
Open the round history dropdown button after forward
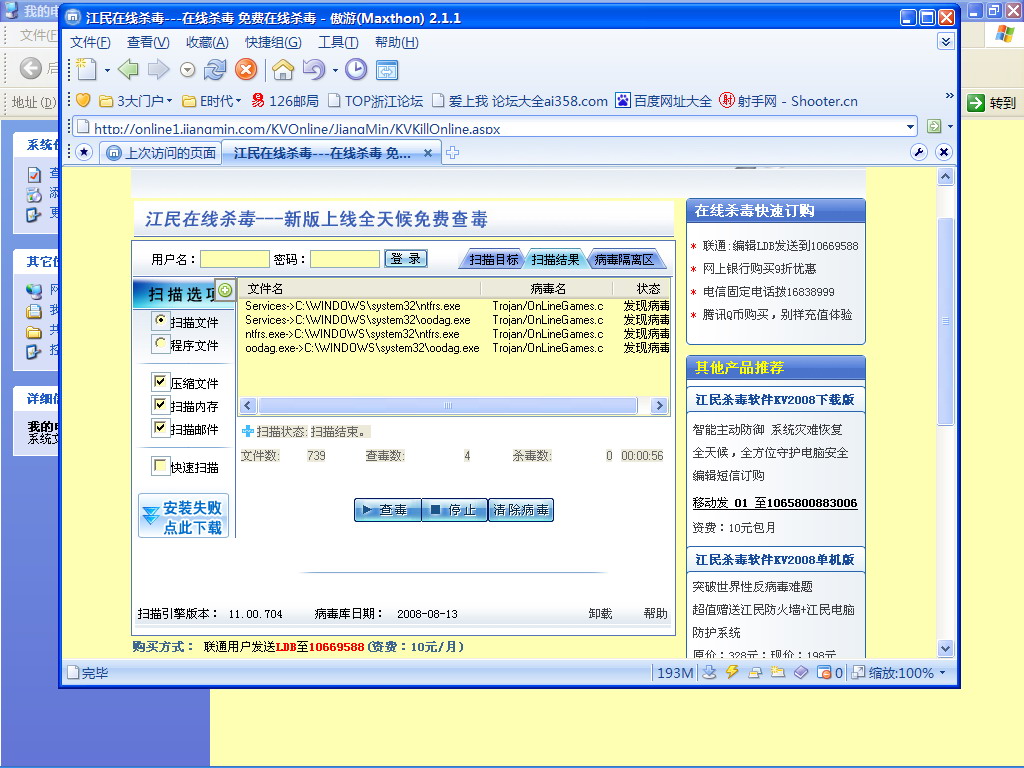[x=187, y=70]
